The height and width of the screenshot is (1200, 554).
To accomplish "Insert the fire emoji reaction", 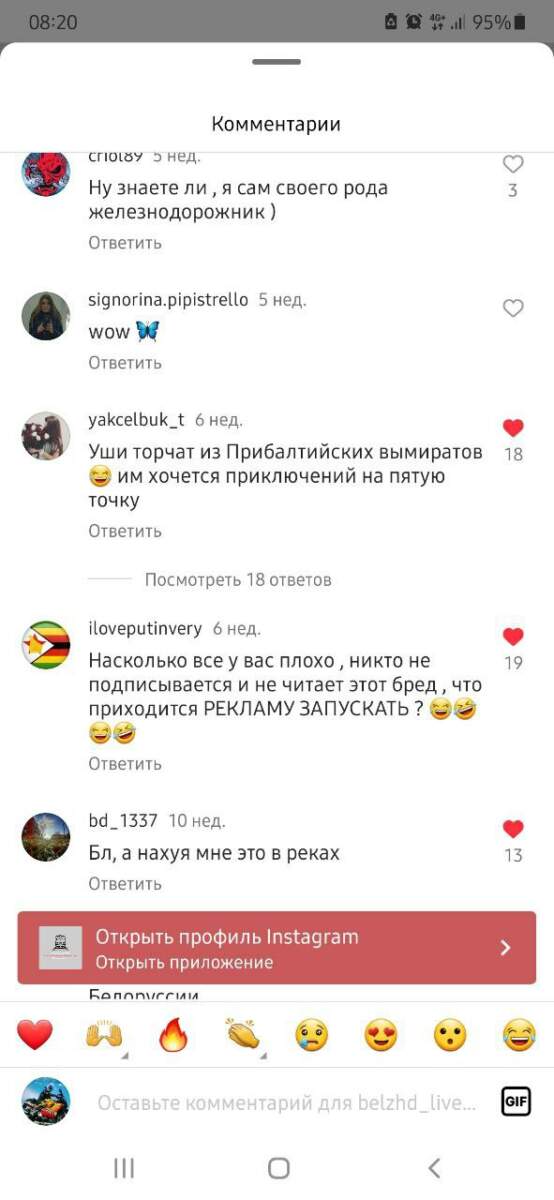I will (x=173, y=1035).
